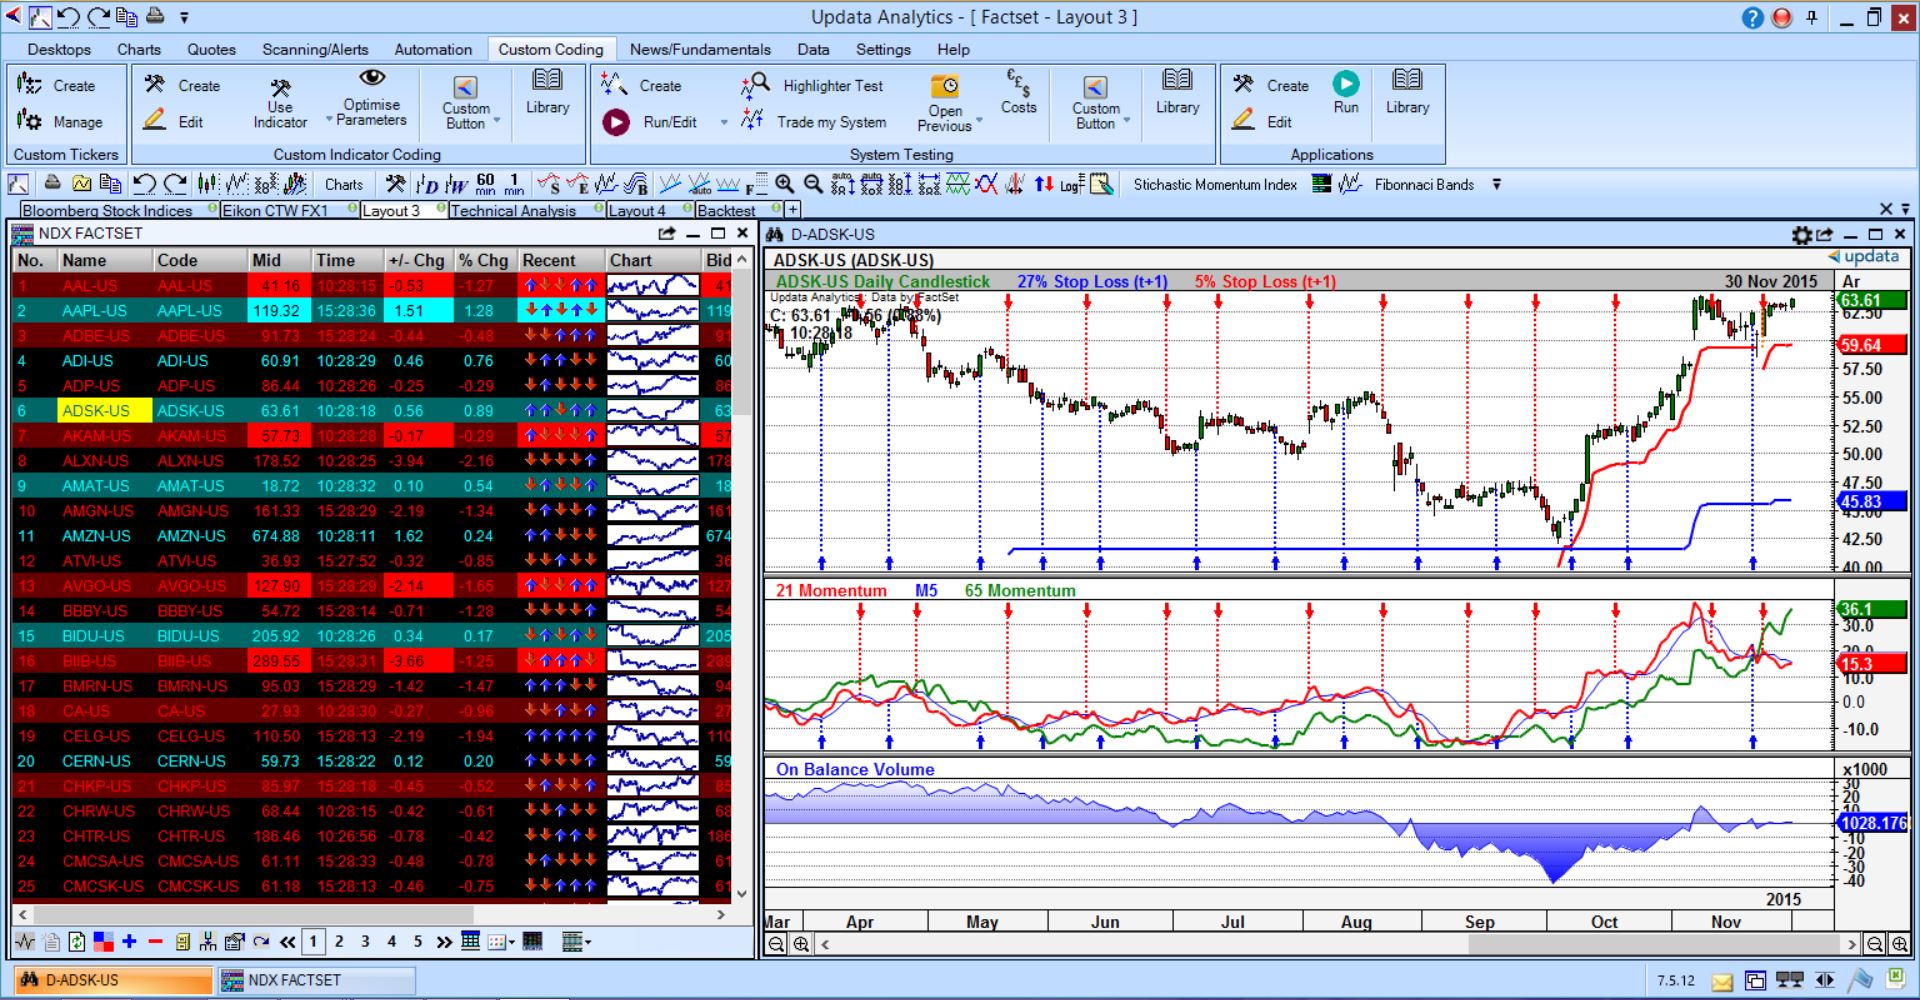Click the zoom in magnifier on toolbar

[785, 184]
